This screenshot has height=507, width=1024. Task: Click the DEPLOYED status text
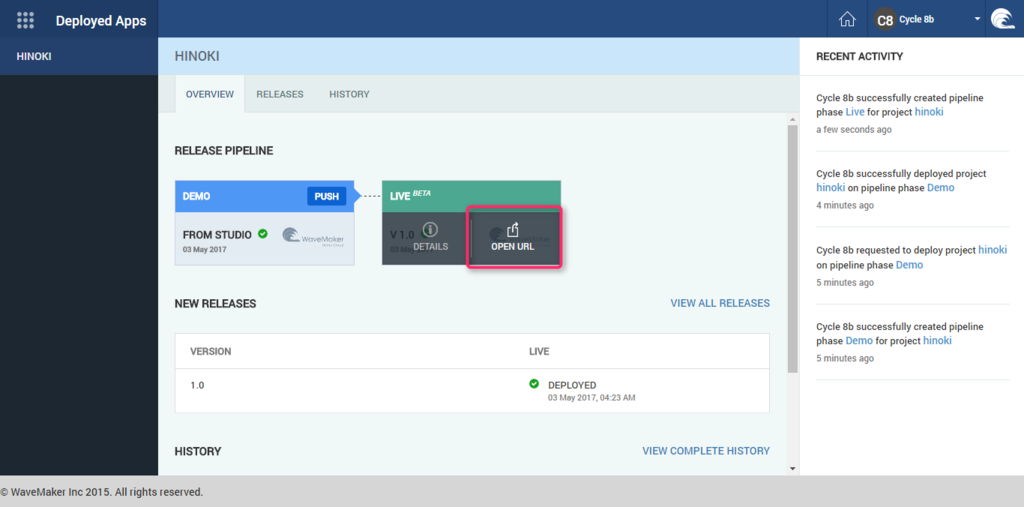tap(572, 385)
